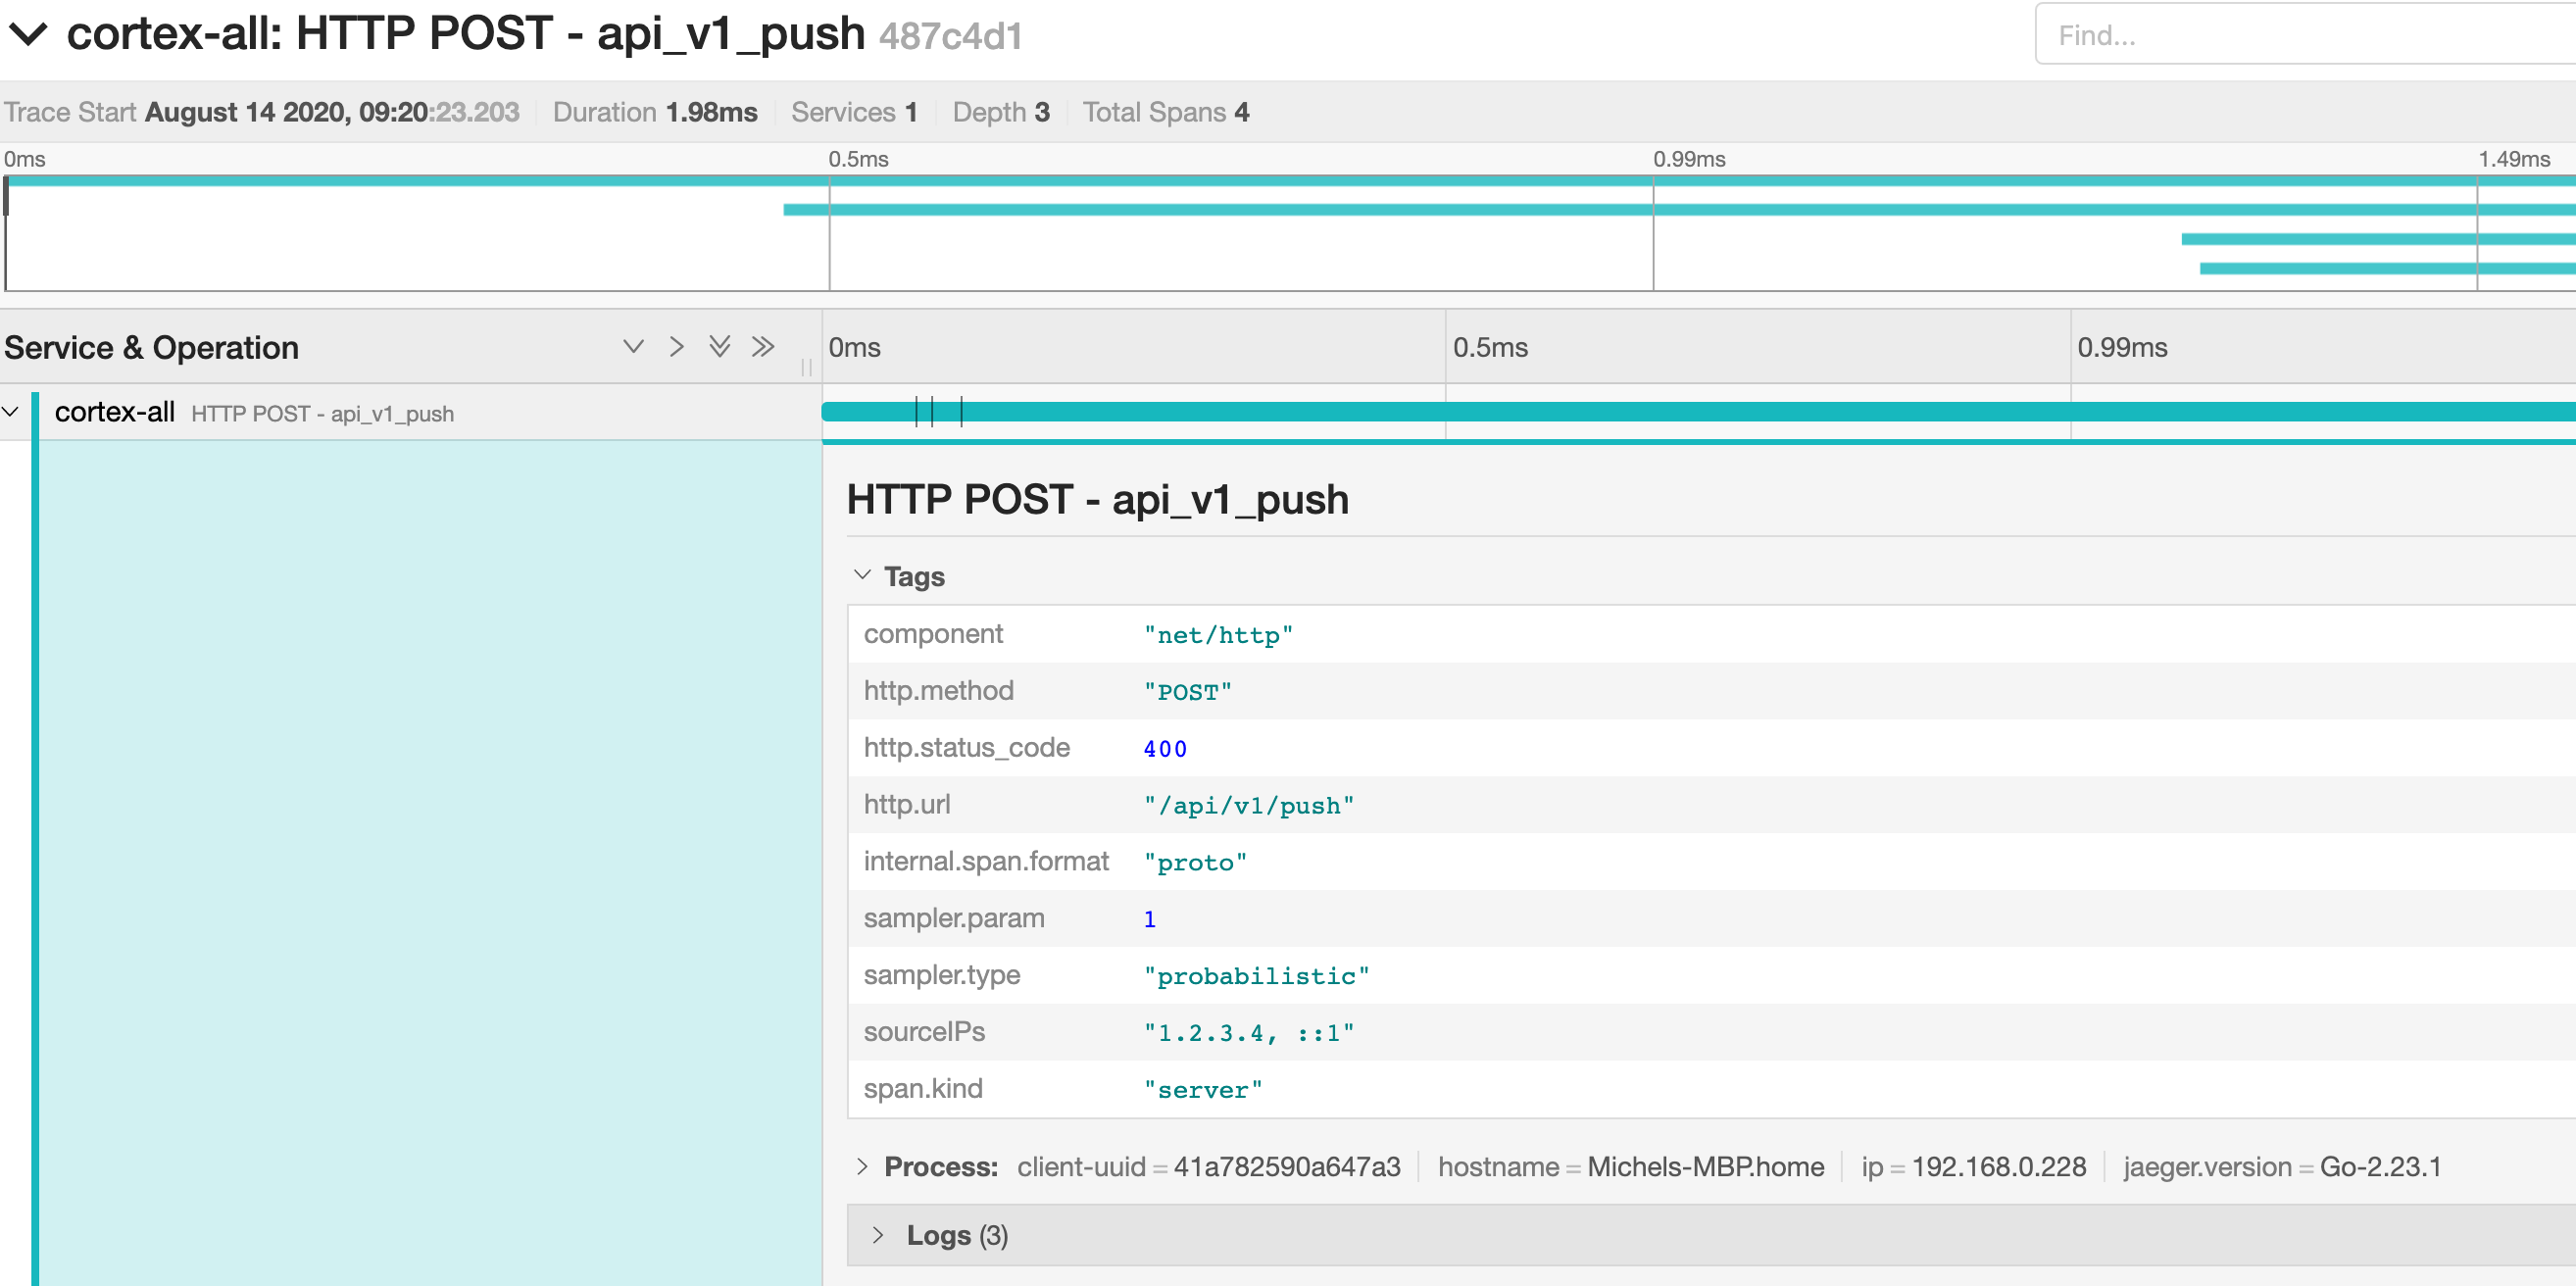Click the collapse one level arrow icon
2576x1286 pixels.
pyautogui.click(x=677, y=347)
